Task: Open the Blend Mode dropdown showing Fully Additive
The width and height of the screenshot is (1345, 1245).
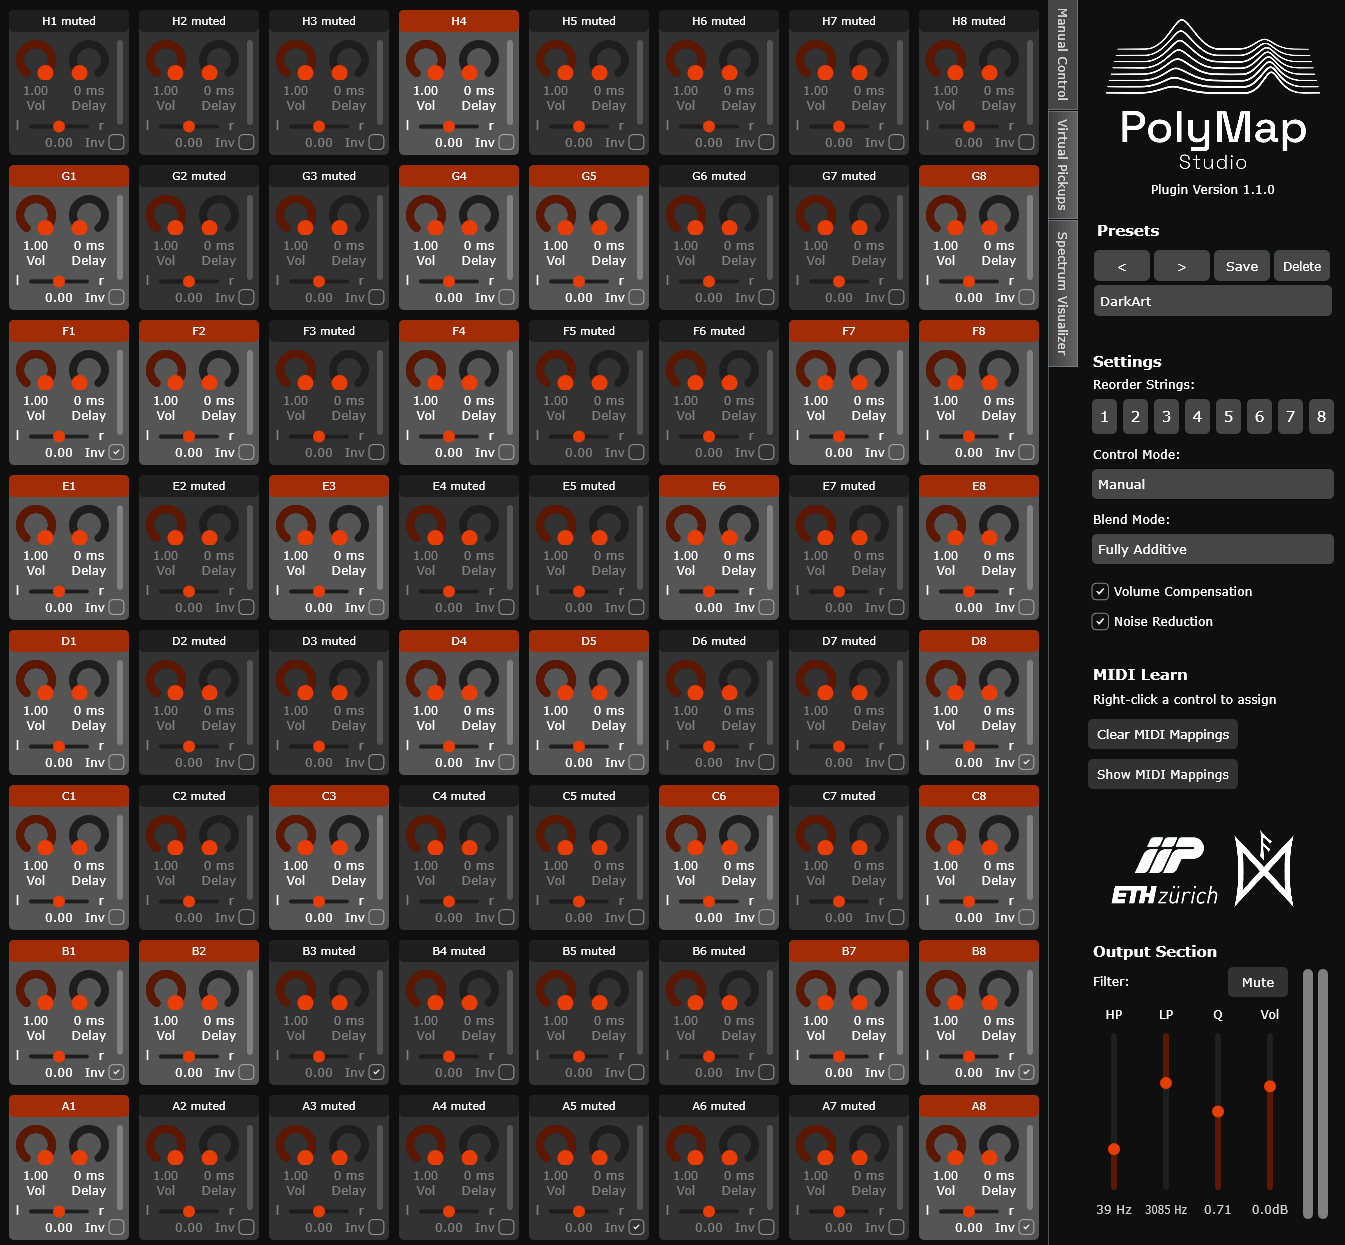Action: coord(1212,549)
